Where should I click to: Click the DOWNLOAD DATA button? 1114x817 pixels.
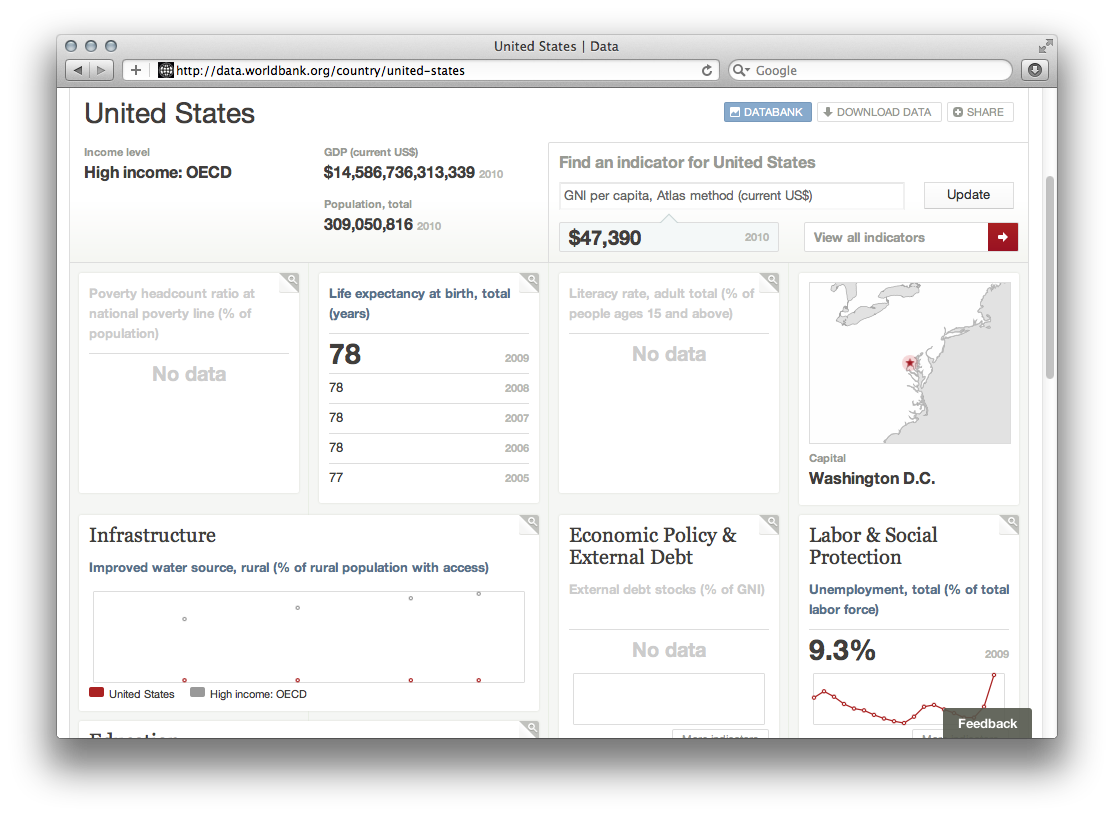(879, 112)
